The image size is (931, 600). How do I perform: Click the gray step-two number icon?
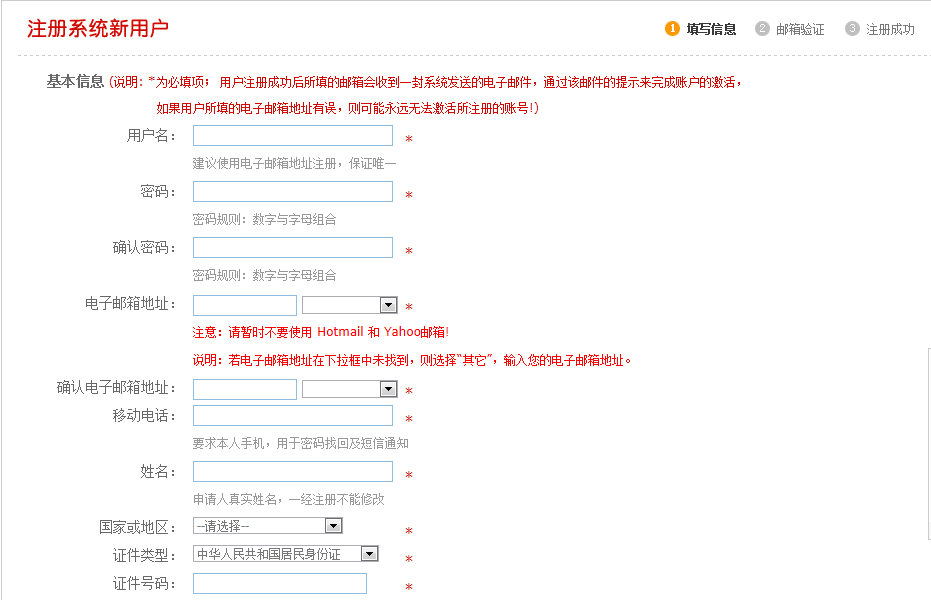click(x=760, y=29)
